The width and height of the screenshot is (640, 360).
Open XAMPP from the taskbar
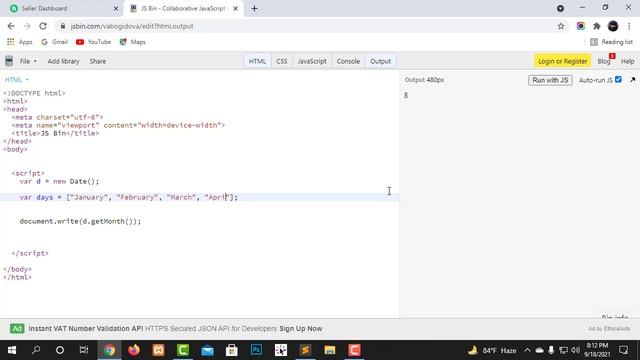pyautogui.click(x=158, y=350)
